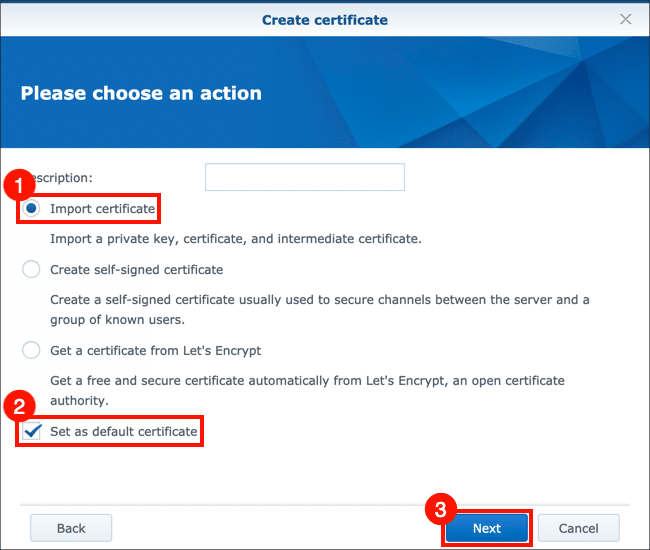Click the "Please choose an action" heading
This screenshot has width=650, height=550.
[141, 93]
